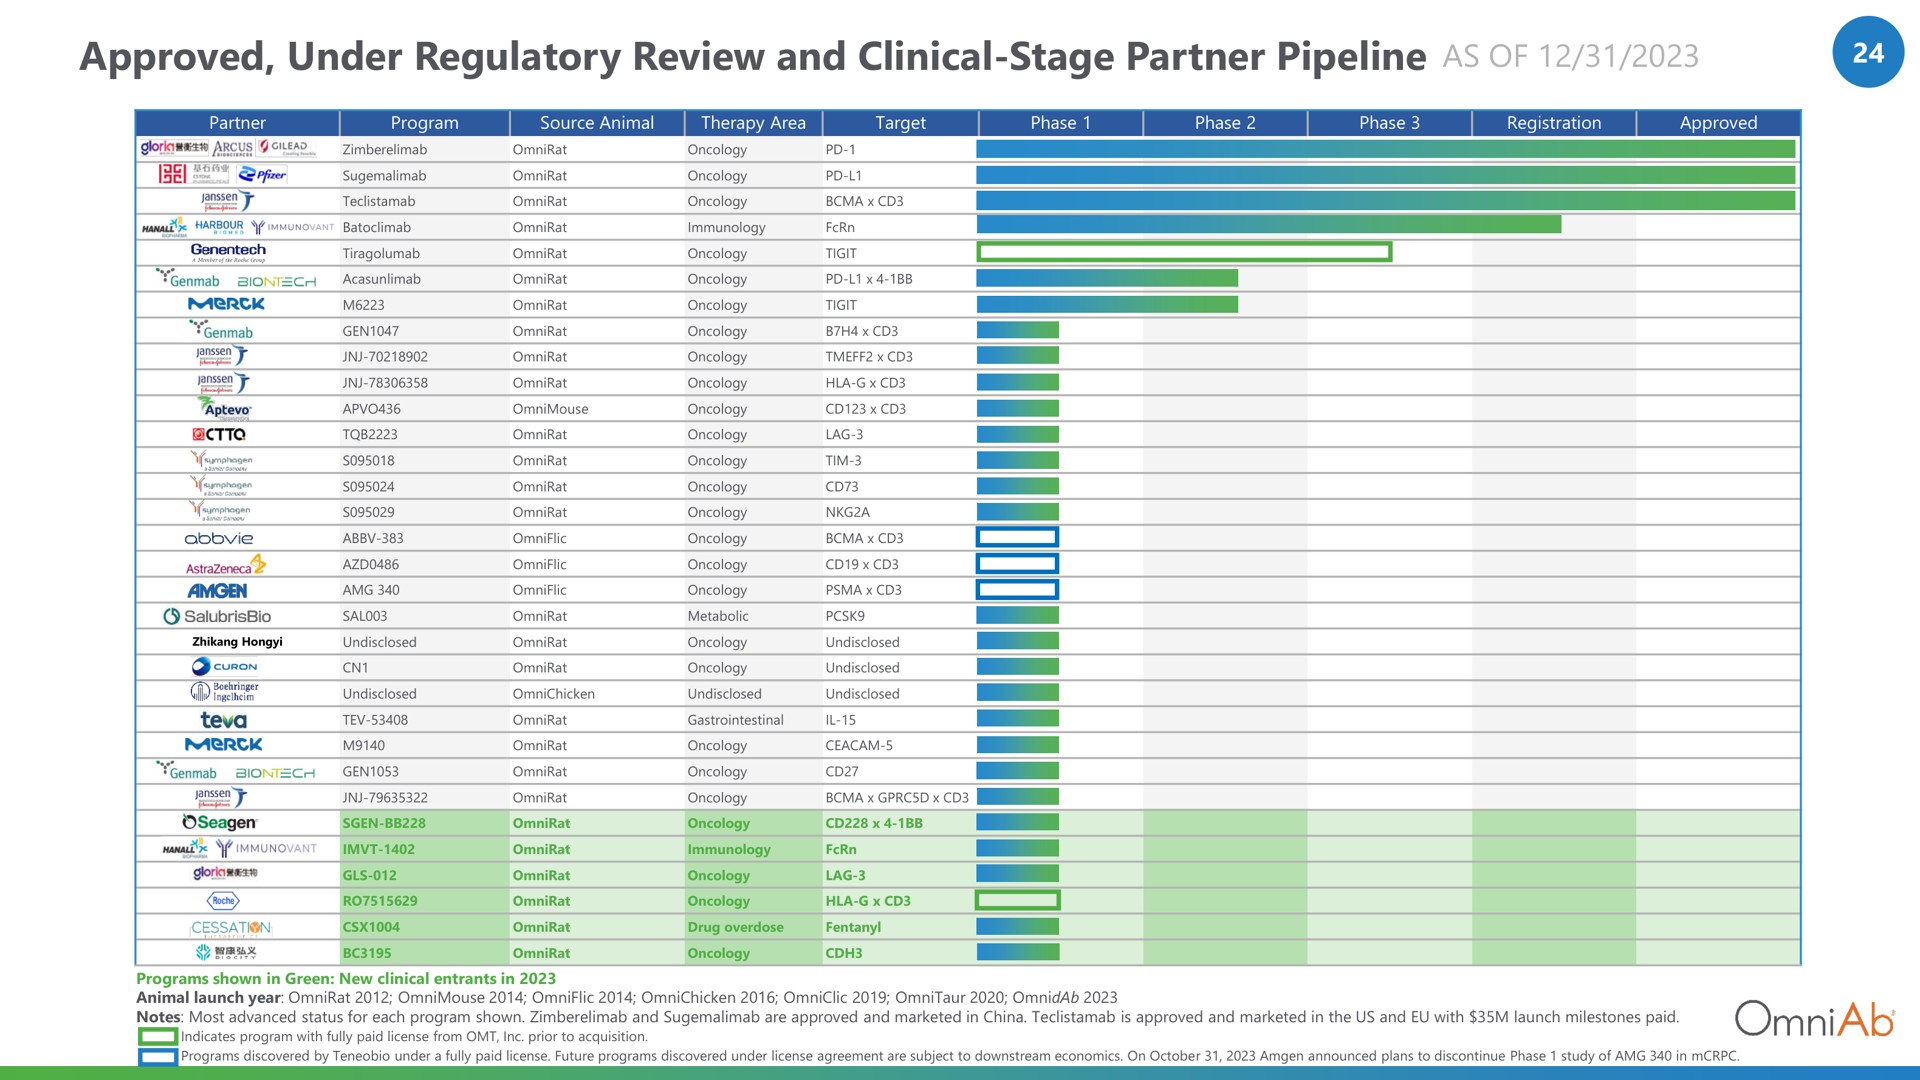This screenshot has width=1920, height=1080.
Task: Click the Zhikang Hongyi partner name
Action: click(x=237, y=642)
